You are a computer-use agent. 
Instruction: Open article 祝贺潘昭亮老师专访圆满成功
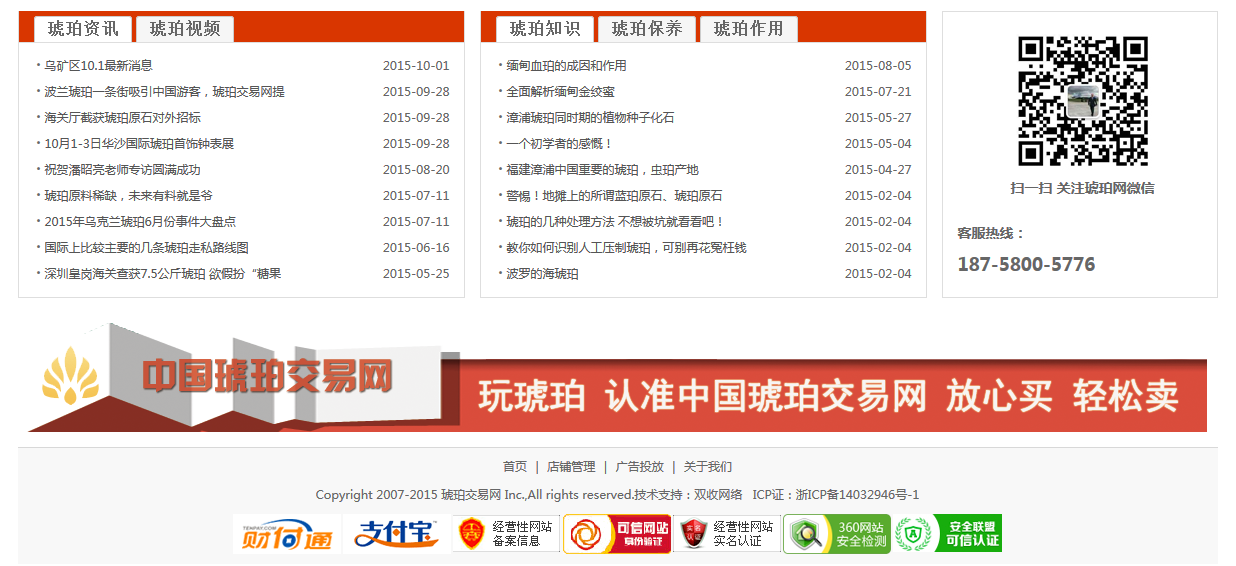point(122,170)
